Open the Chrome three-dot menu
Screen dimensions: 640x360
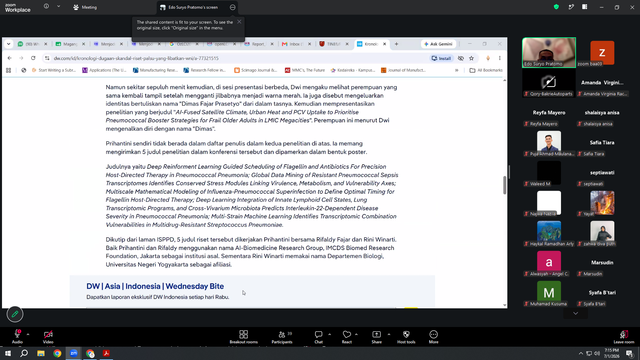point(500,58)
